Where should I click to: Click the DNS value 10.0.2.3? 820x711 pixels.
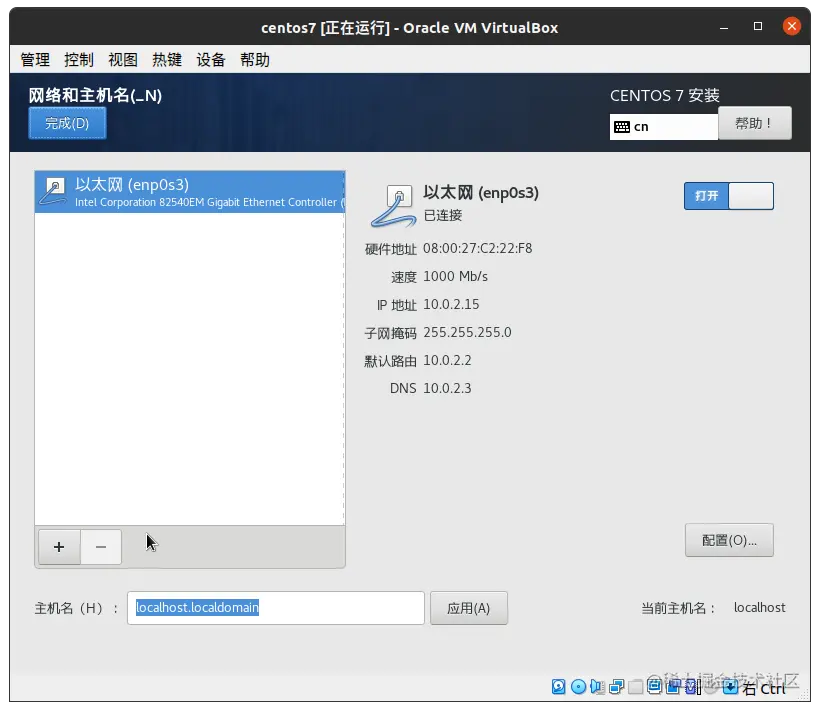pos(447,388)
